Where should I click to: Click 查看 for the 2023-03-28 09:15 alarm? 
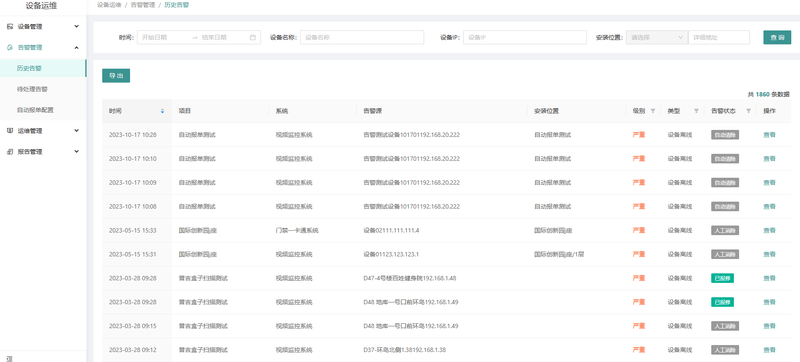pyautogui.click(x=769, y=326)
